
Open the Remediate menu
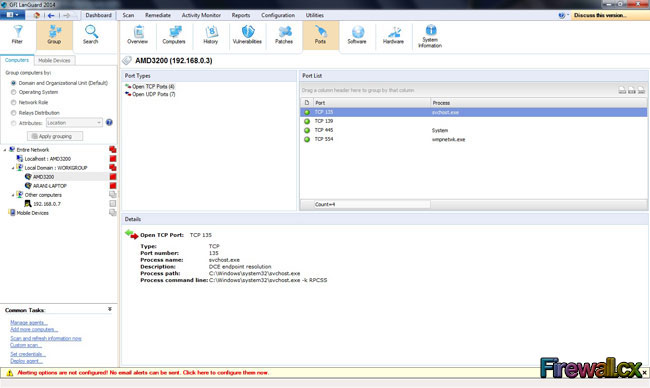pyautogui.click(x=158, y=15)
